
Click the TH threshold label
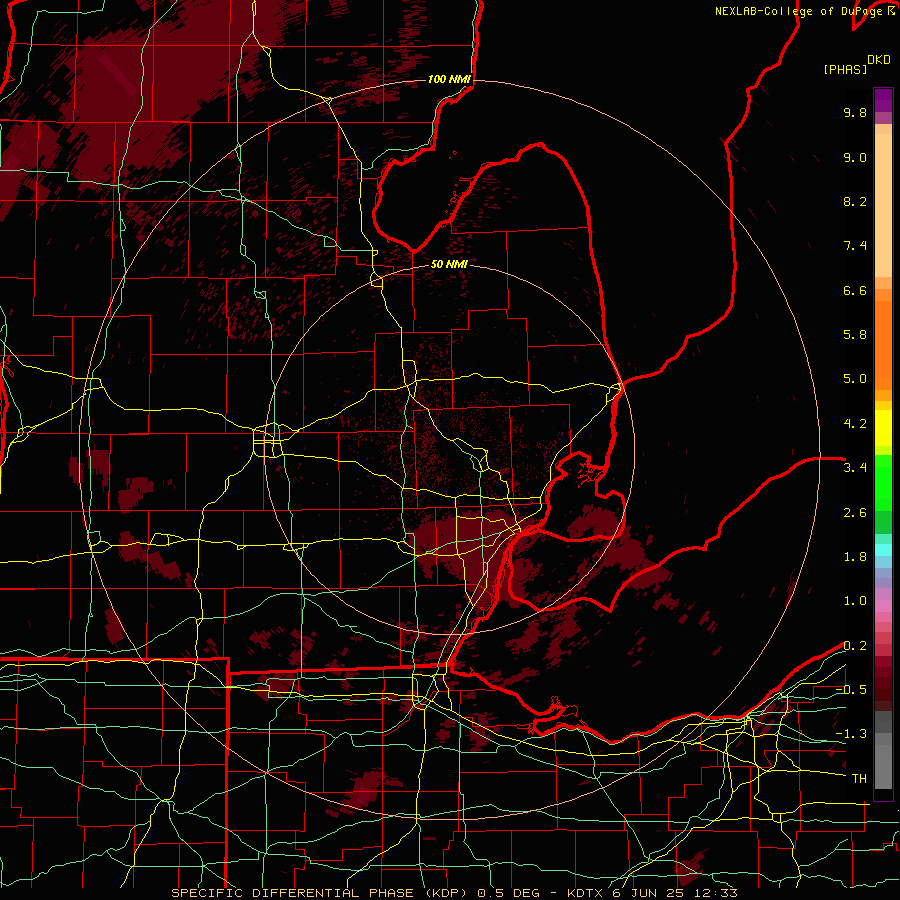pyautogui.click(x=859, y=779)
